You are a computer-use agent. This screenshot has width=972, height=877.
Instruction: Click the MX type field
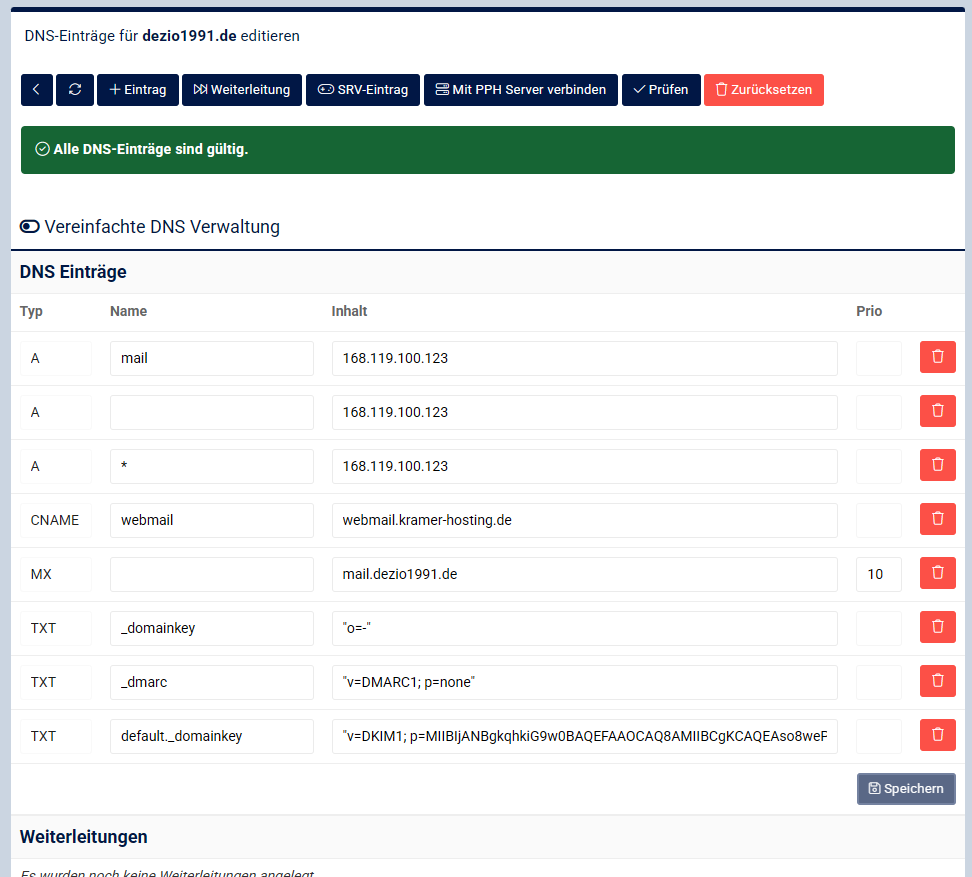pos(56,574)
